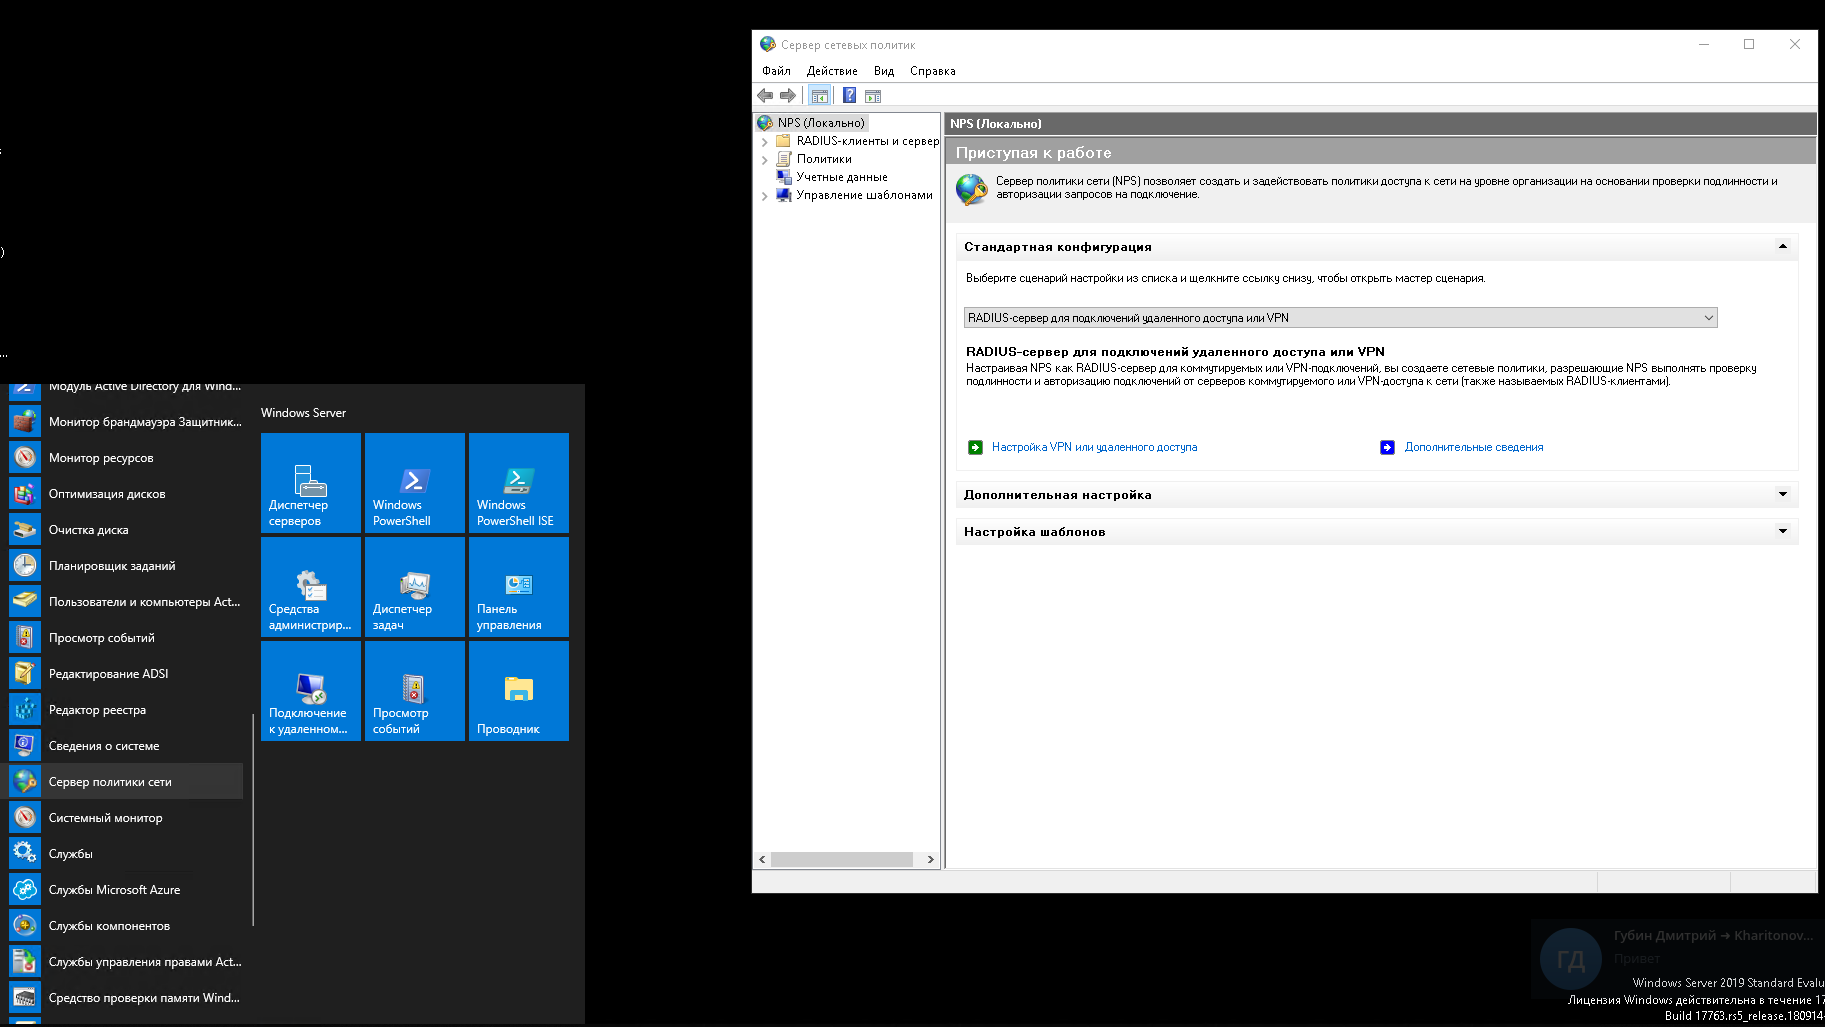Viewport: 1825px width, 1027px height.
Task: Open Системный монитор from the app list
Action: [125, 818]
